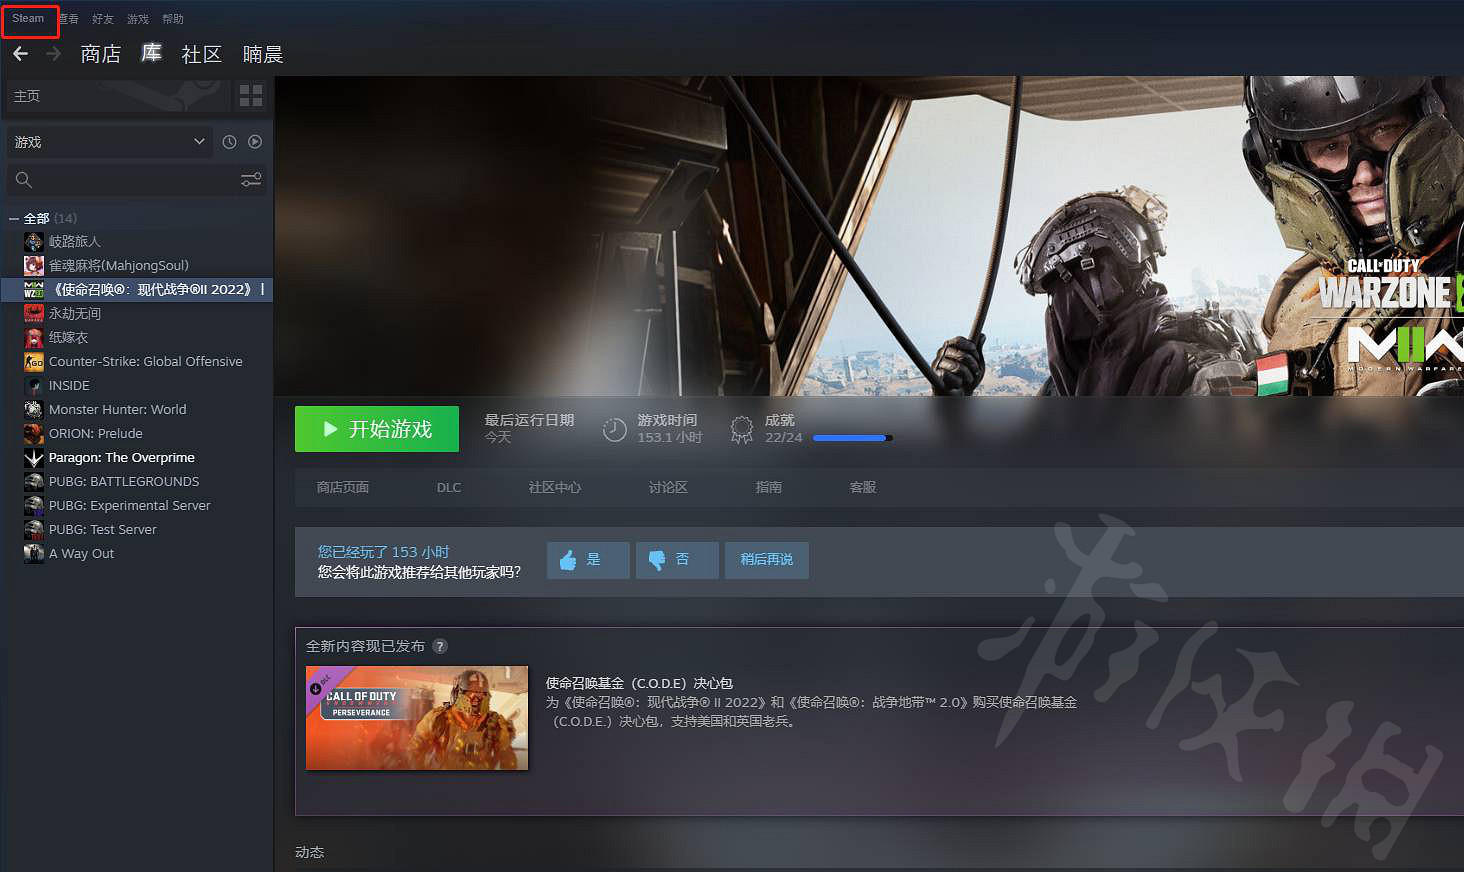
Task: Click the achievements progress bar
Action: click(852, 438)
